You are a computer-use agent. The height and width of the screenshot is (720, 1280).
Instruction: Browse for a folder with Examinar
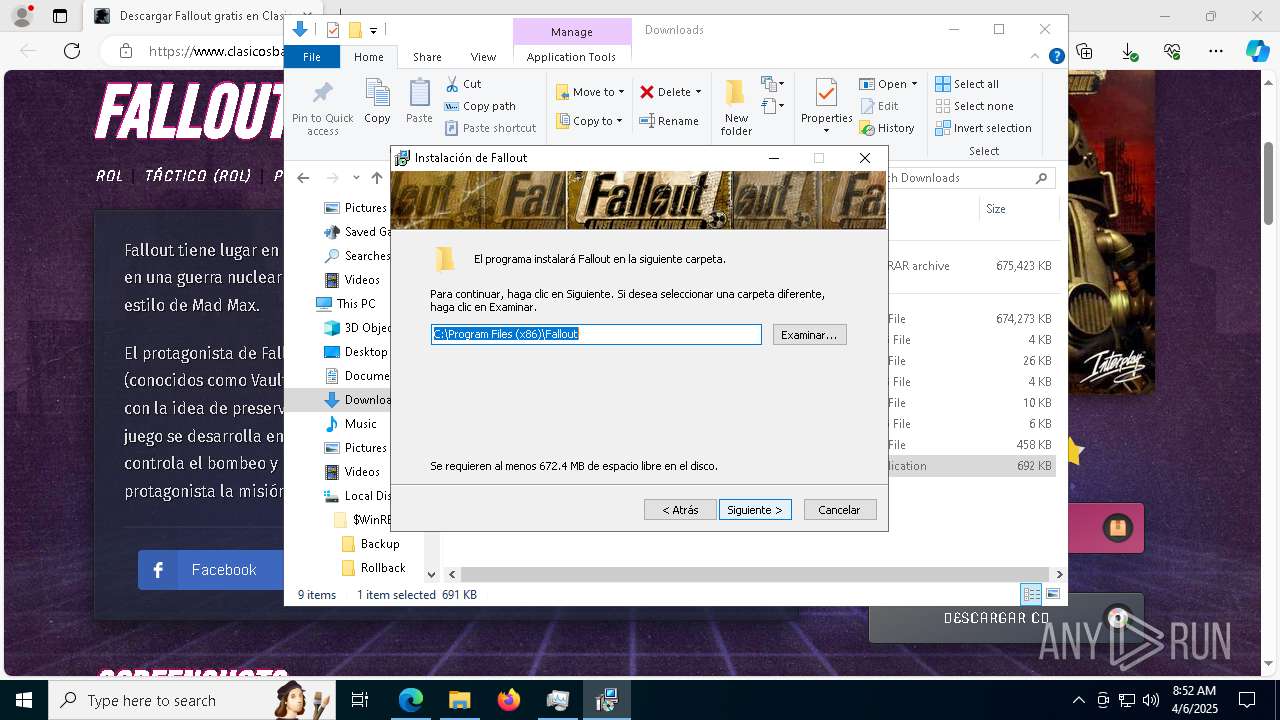809,335
